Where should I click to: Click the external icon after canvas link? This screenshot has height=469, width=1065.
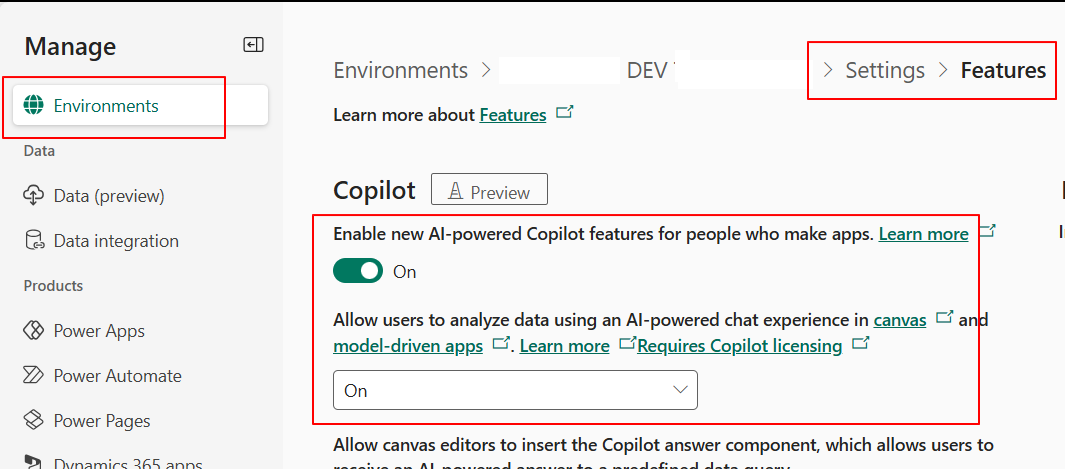click(945, 317)
